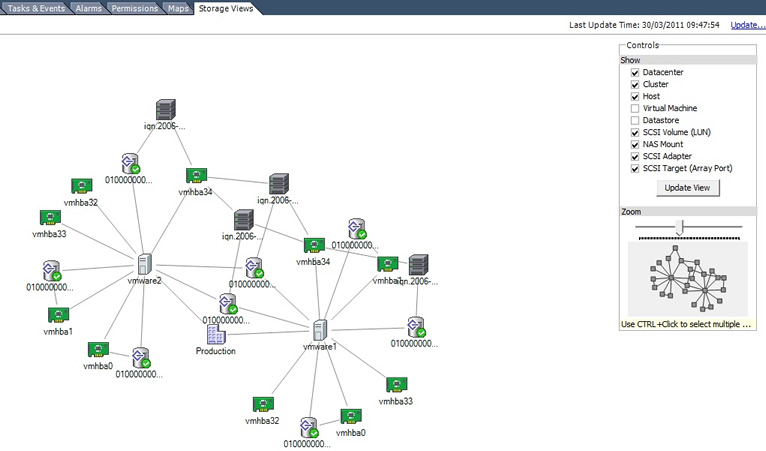Select the vmware2 host icon
The image size is (766, 451).
click(x=144, y=264)
